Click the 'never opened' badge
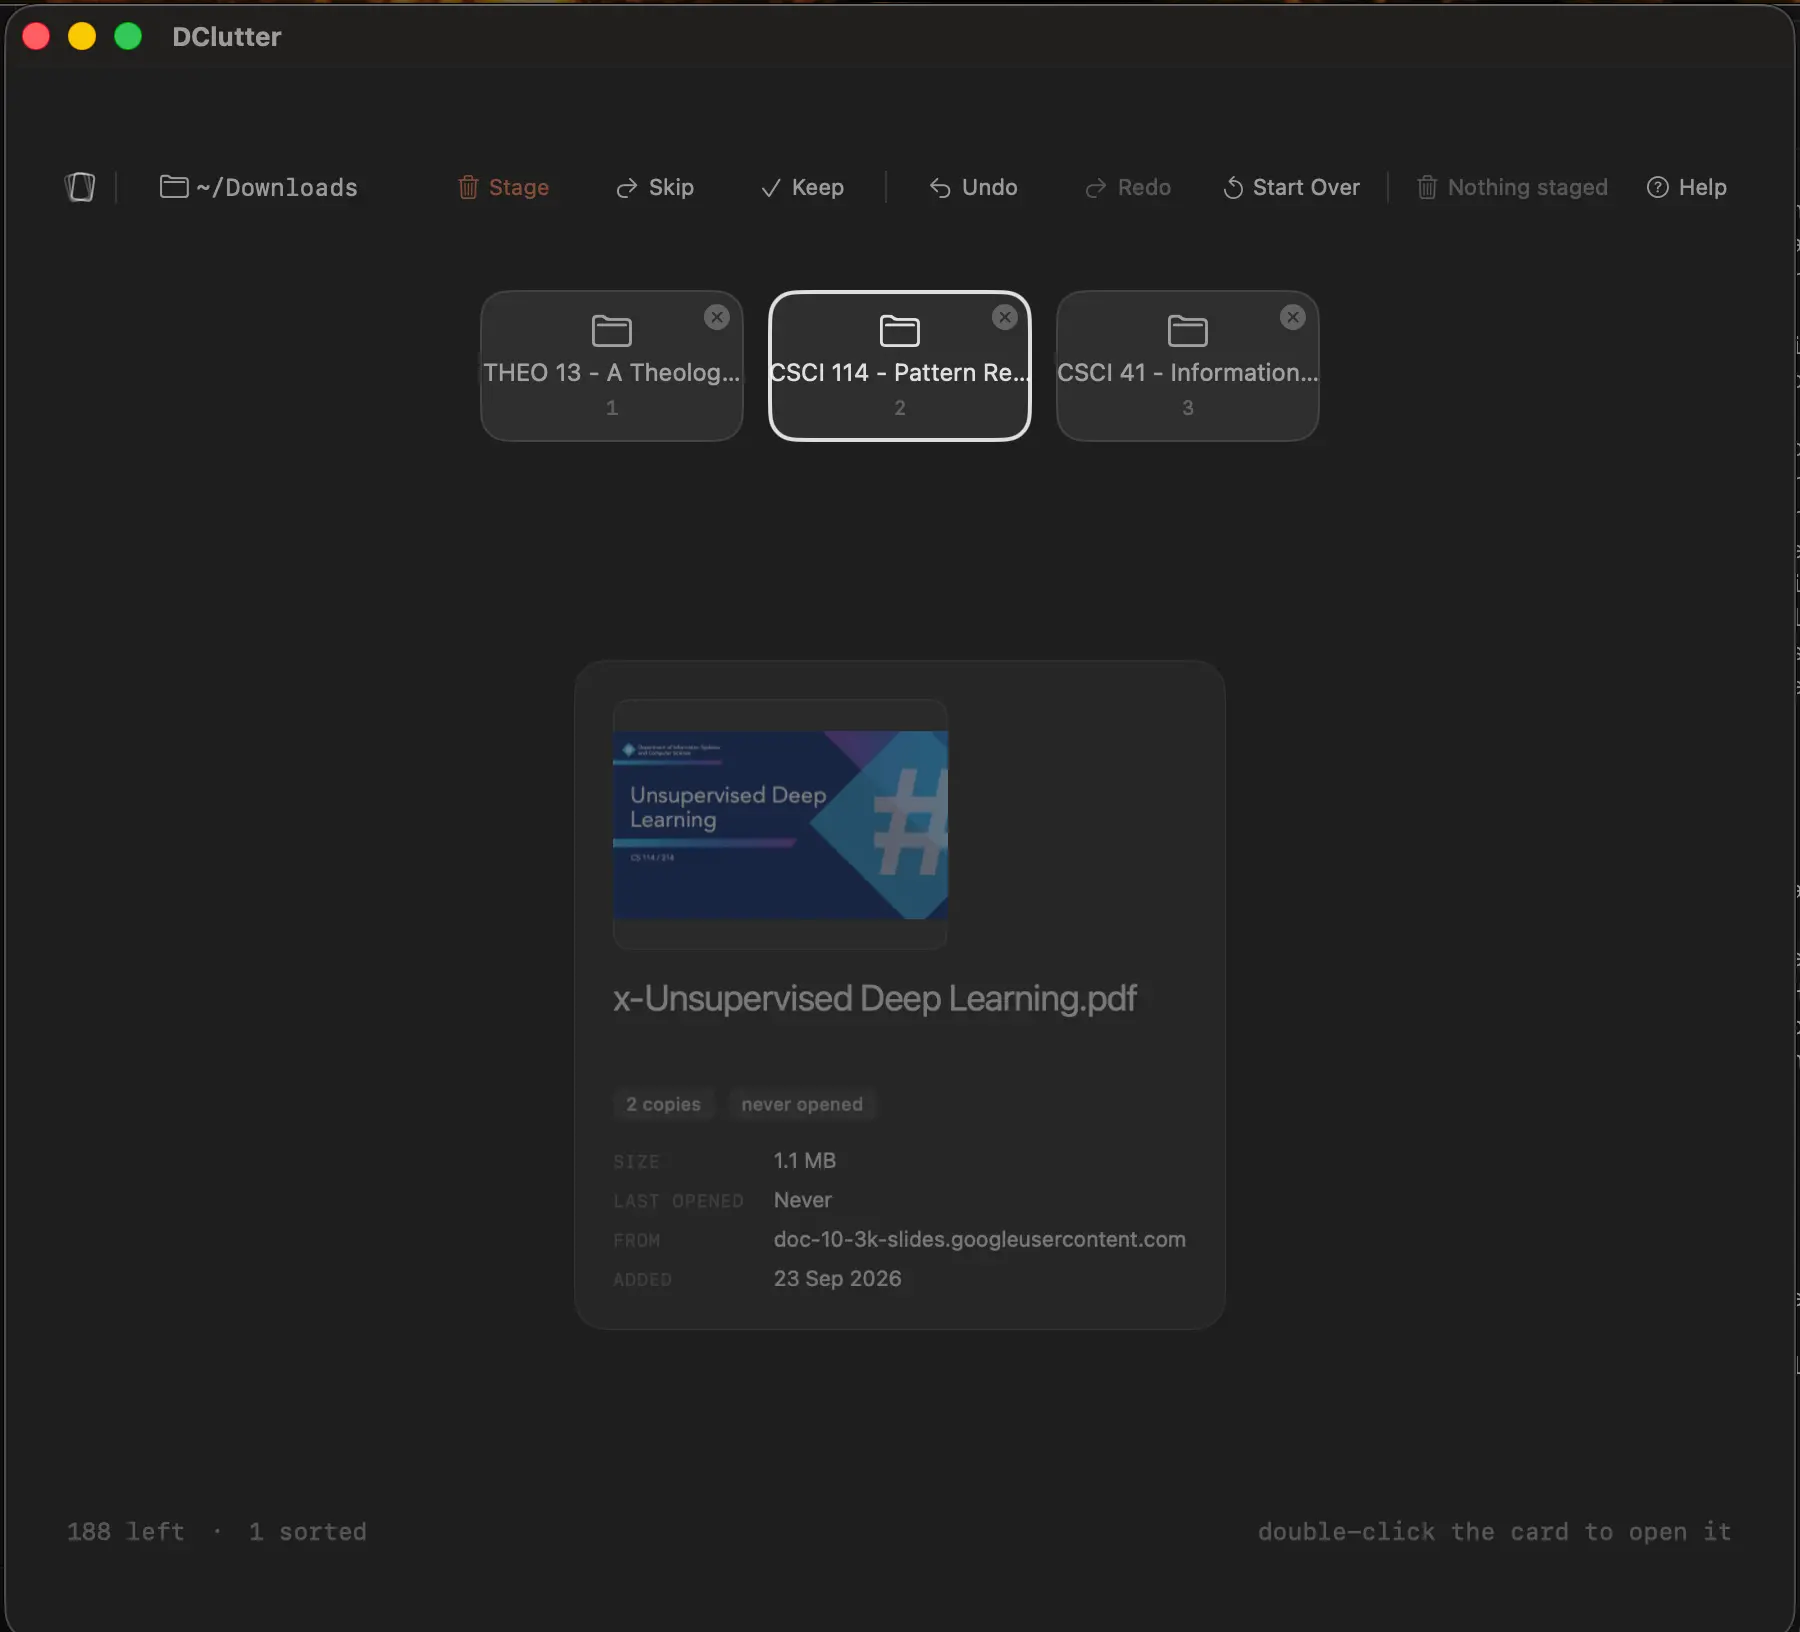Viewport: 1800px width, 1632px height. pyautogui.click(x=802, y=1104)
